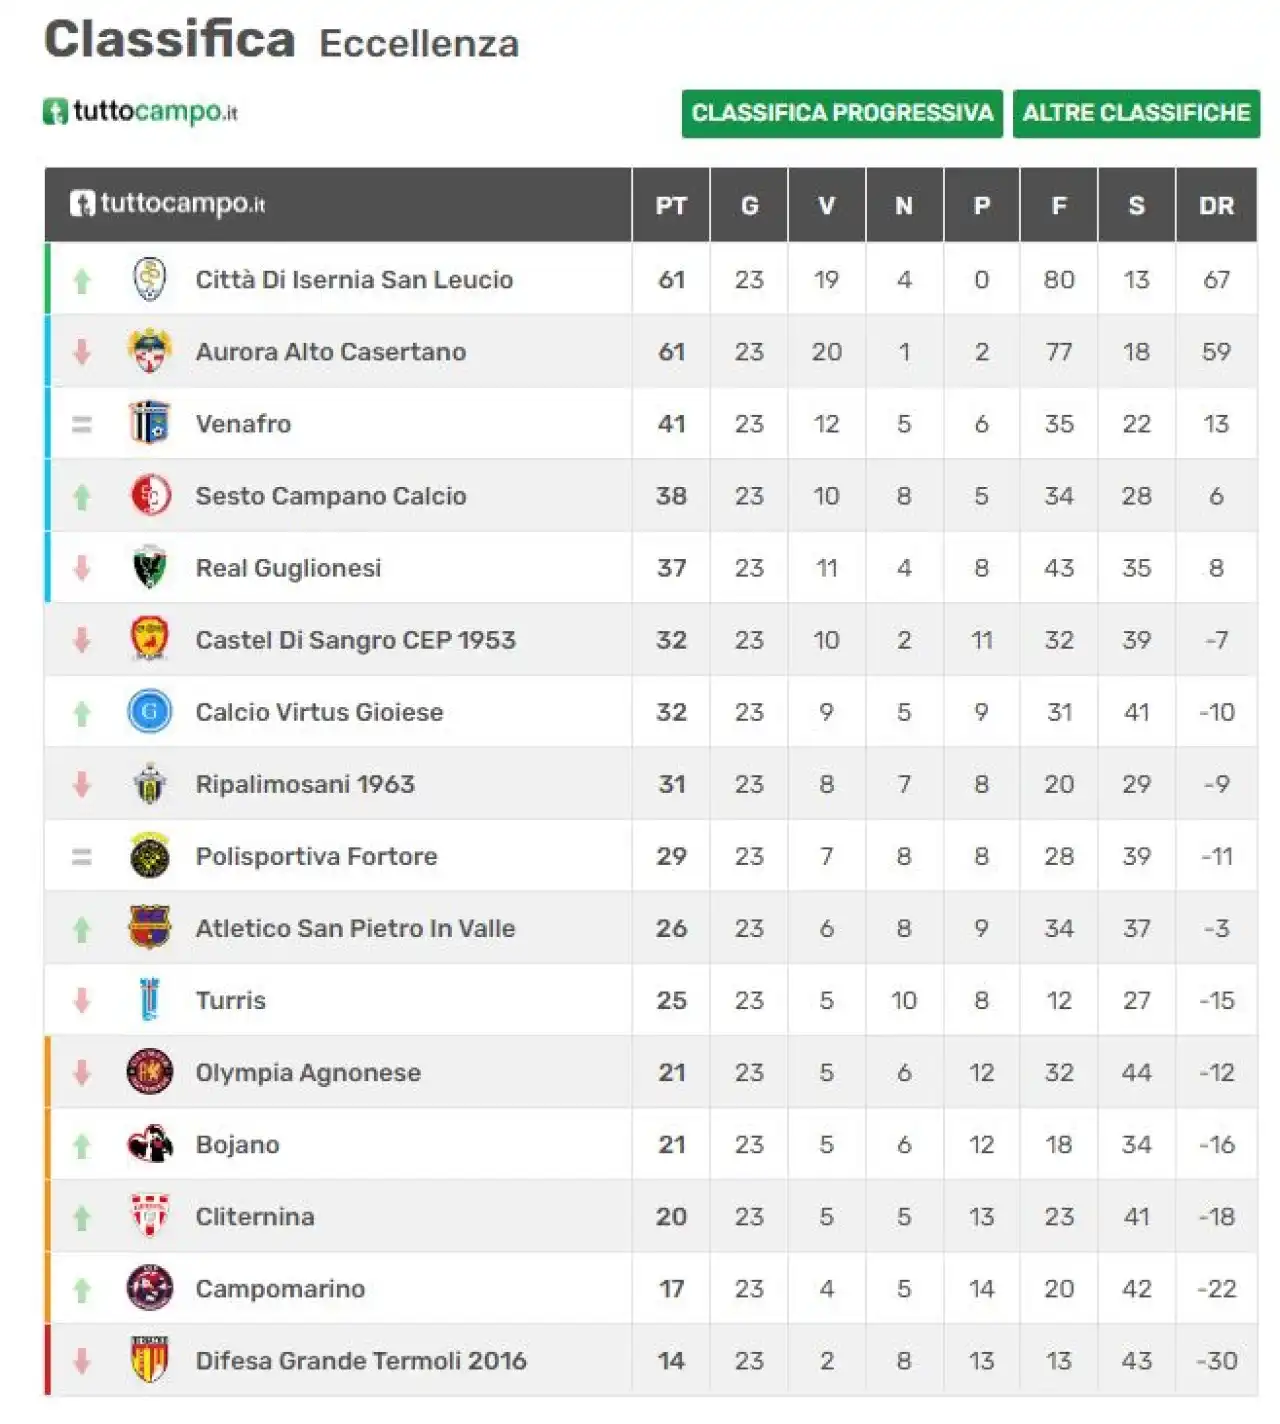Click the Calcio Virtus Gioiese blue badge
This screenshot has width=1280, height=1424.
click(150, 712)
